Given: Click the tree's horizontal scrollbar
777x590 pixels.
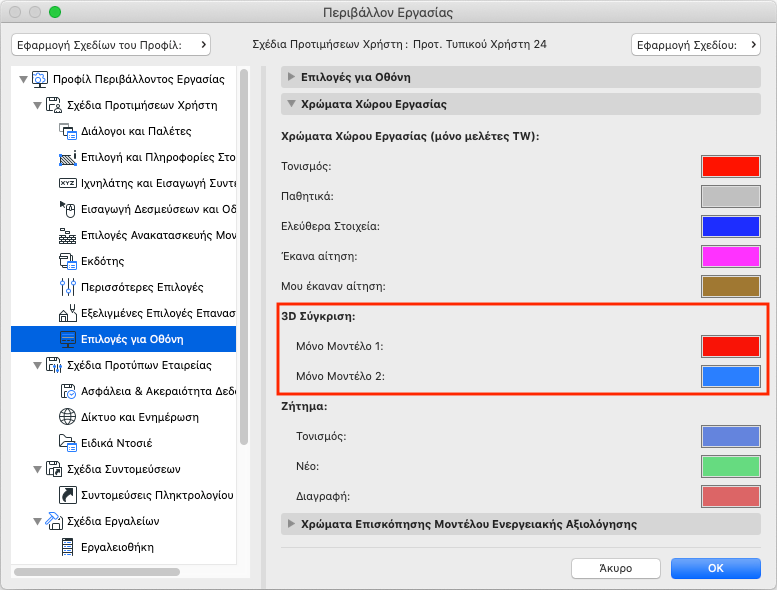Looking at the screenshot, I should (97, 572).
